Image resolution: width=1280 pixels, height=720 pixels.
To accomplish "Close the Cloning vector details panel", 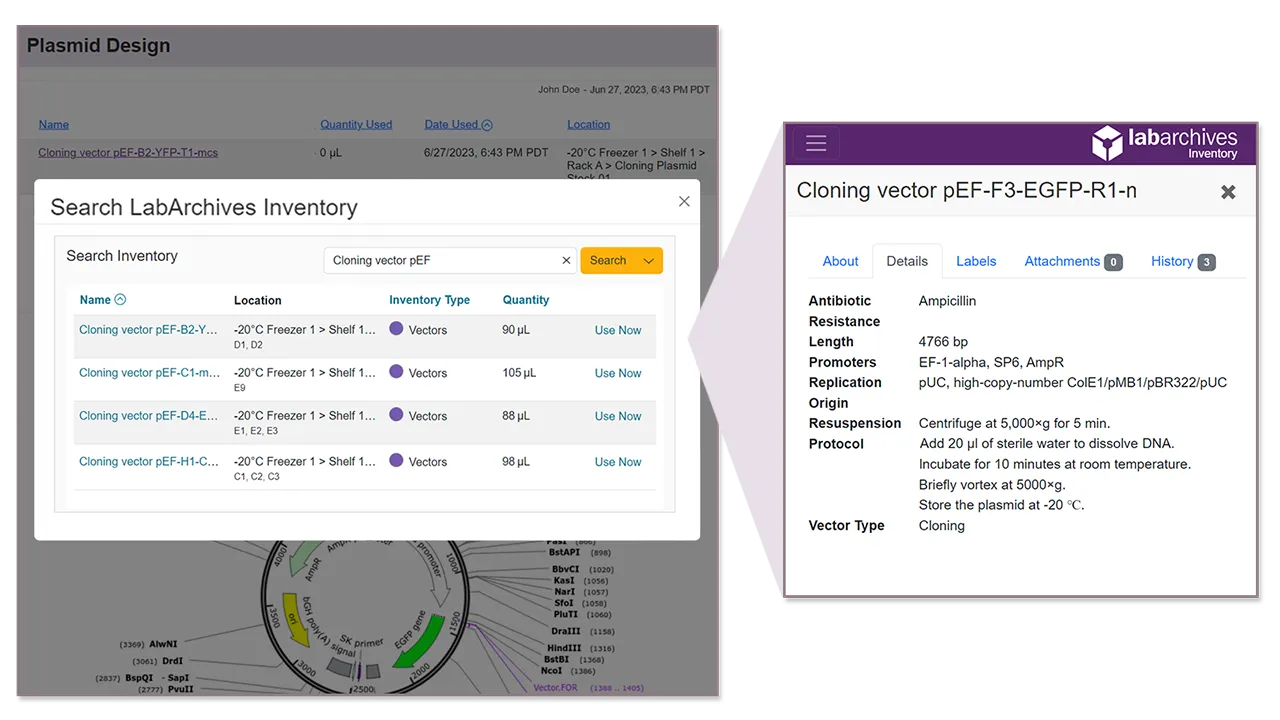I will click(x=1228, y=192).
